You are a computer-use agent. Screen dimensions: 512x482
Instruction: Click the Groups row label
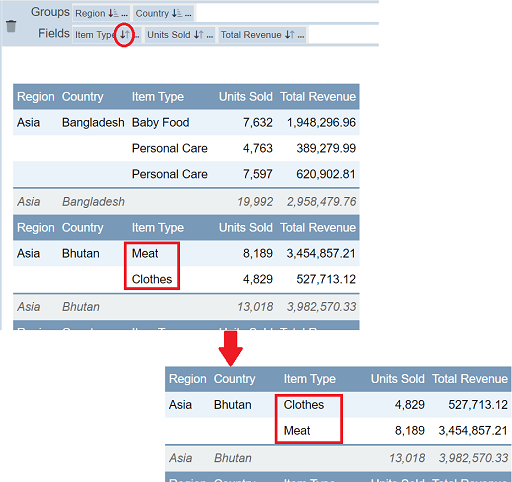tap(50, 12)
